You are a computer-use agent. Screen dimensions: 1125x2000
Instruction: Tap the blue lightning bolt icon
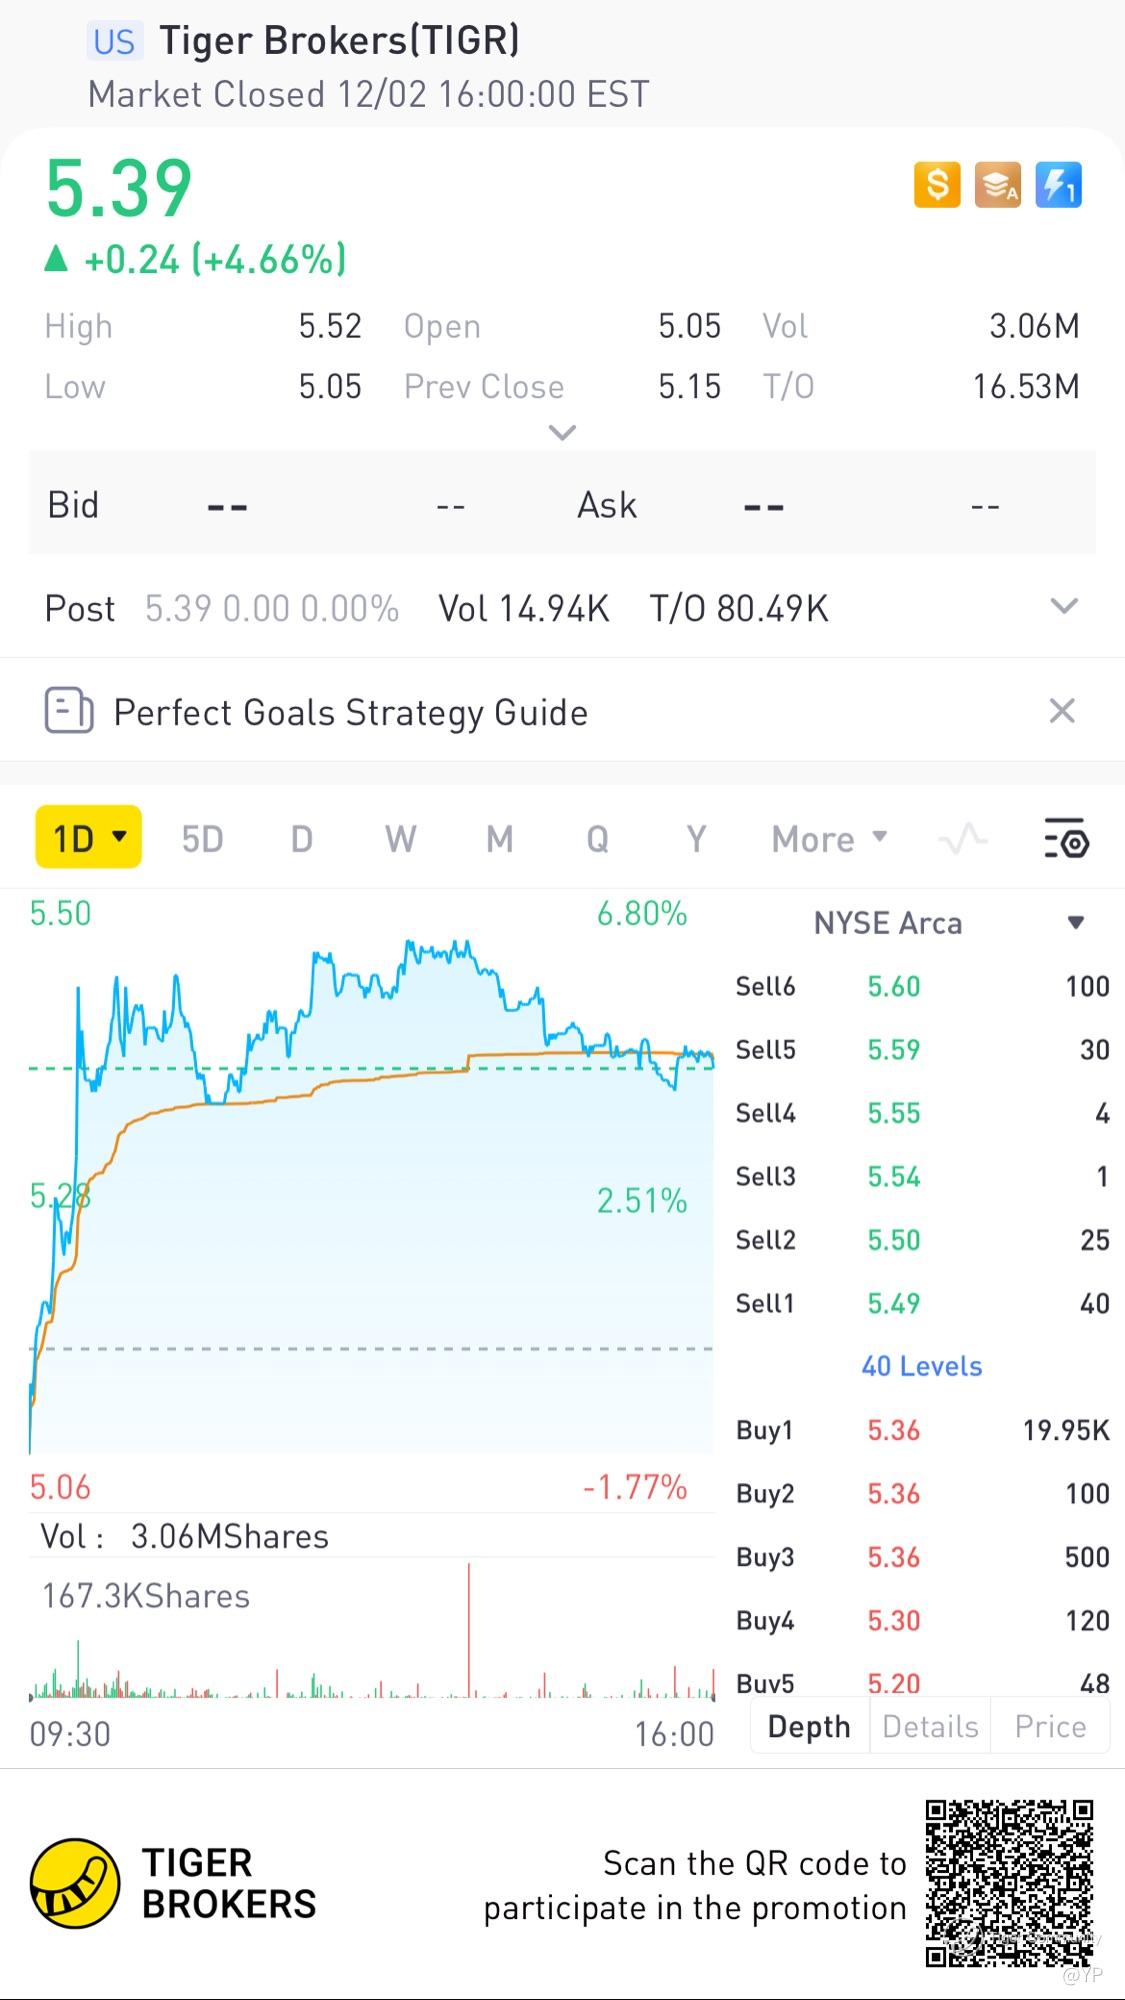(1058, 185)
